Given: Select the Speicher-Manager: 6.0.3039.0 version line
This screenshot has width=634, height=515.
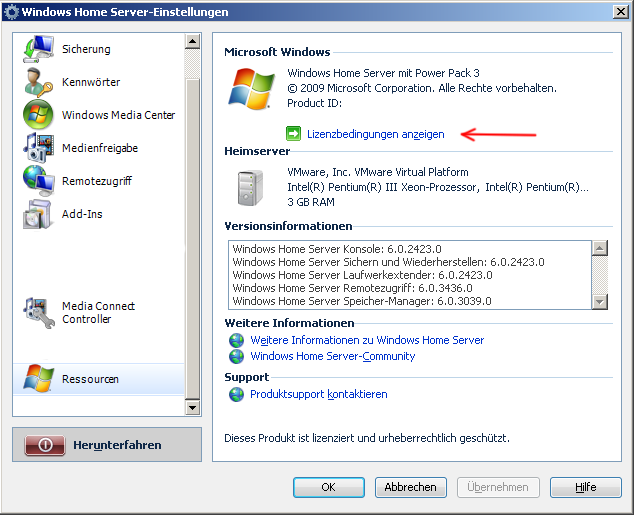Looking at the screenshot, I should [362, 301].
